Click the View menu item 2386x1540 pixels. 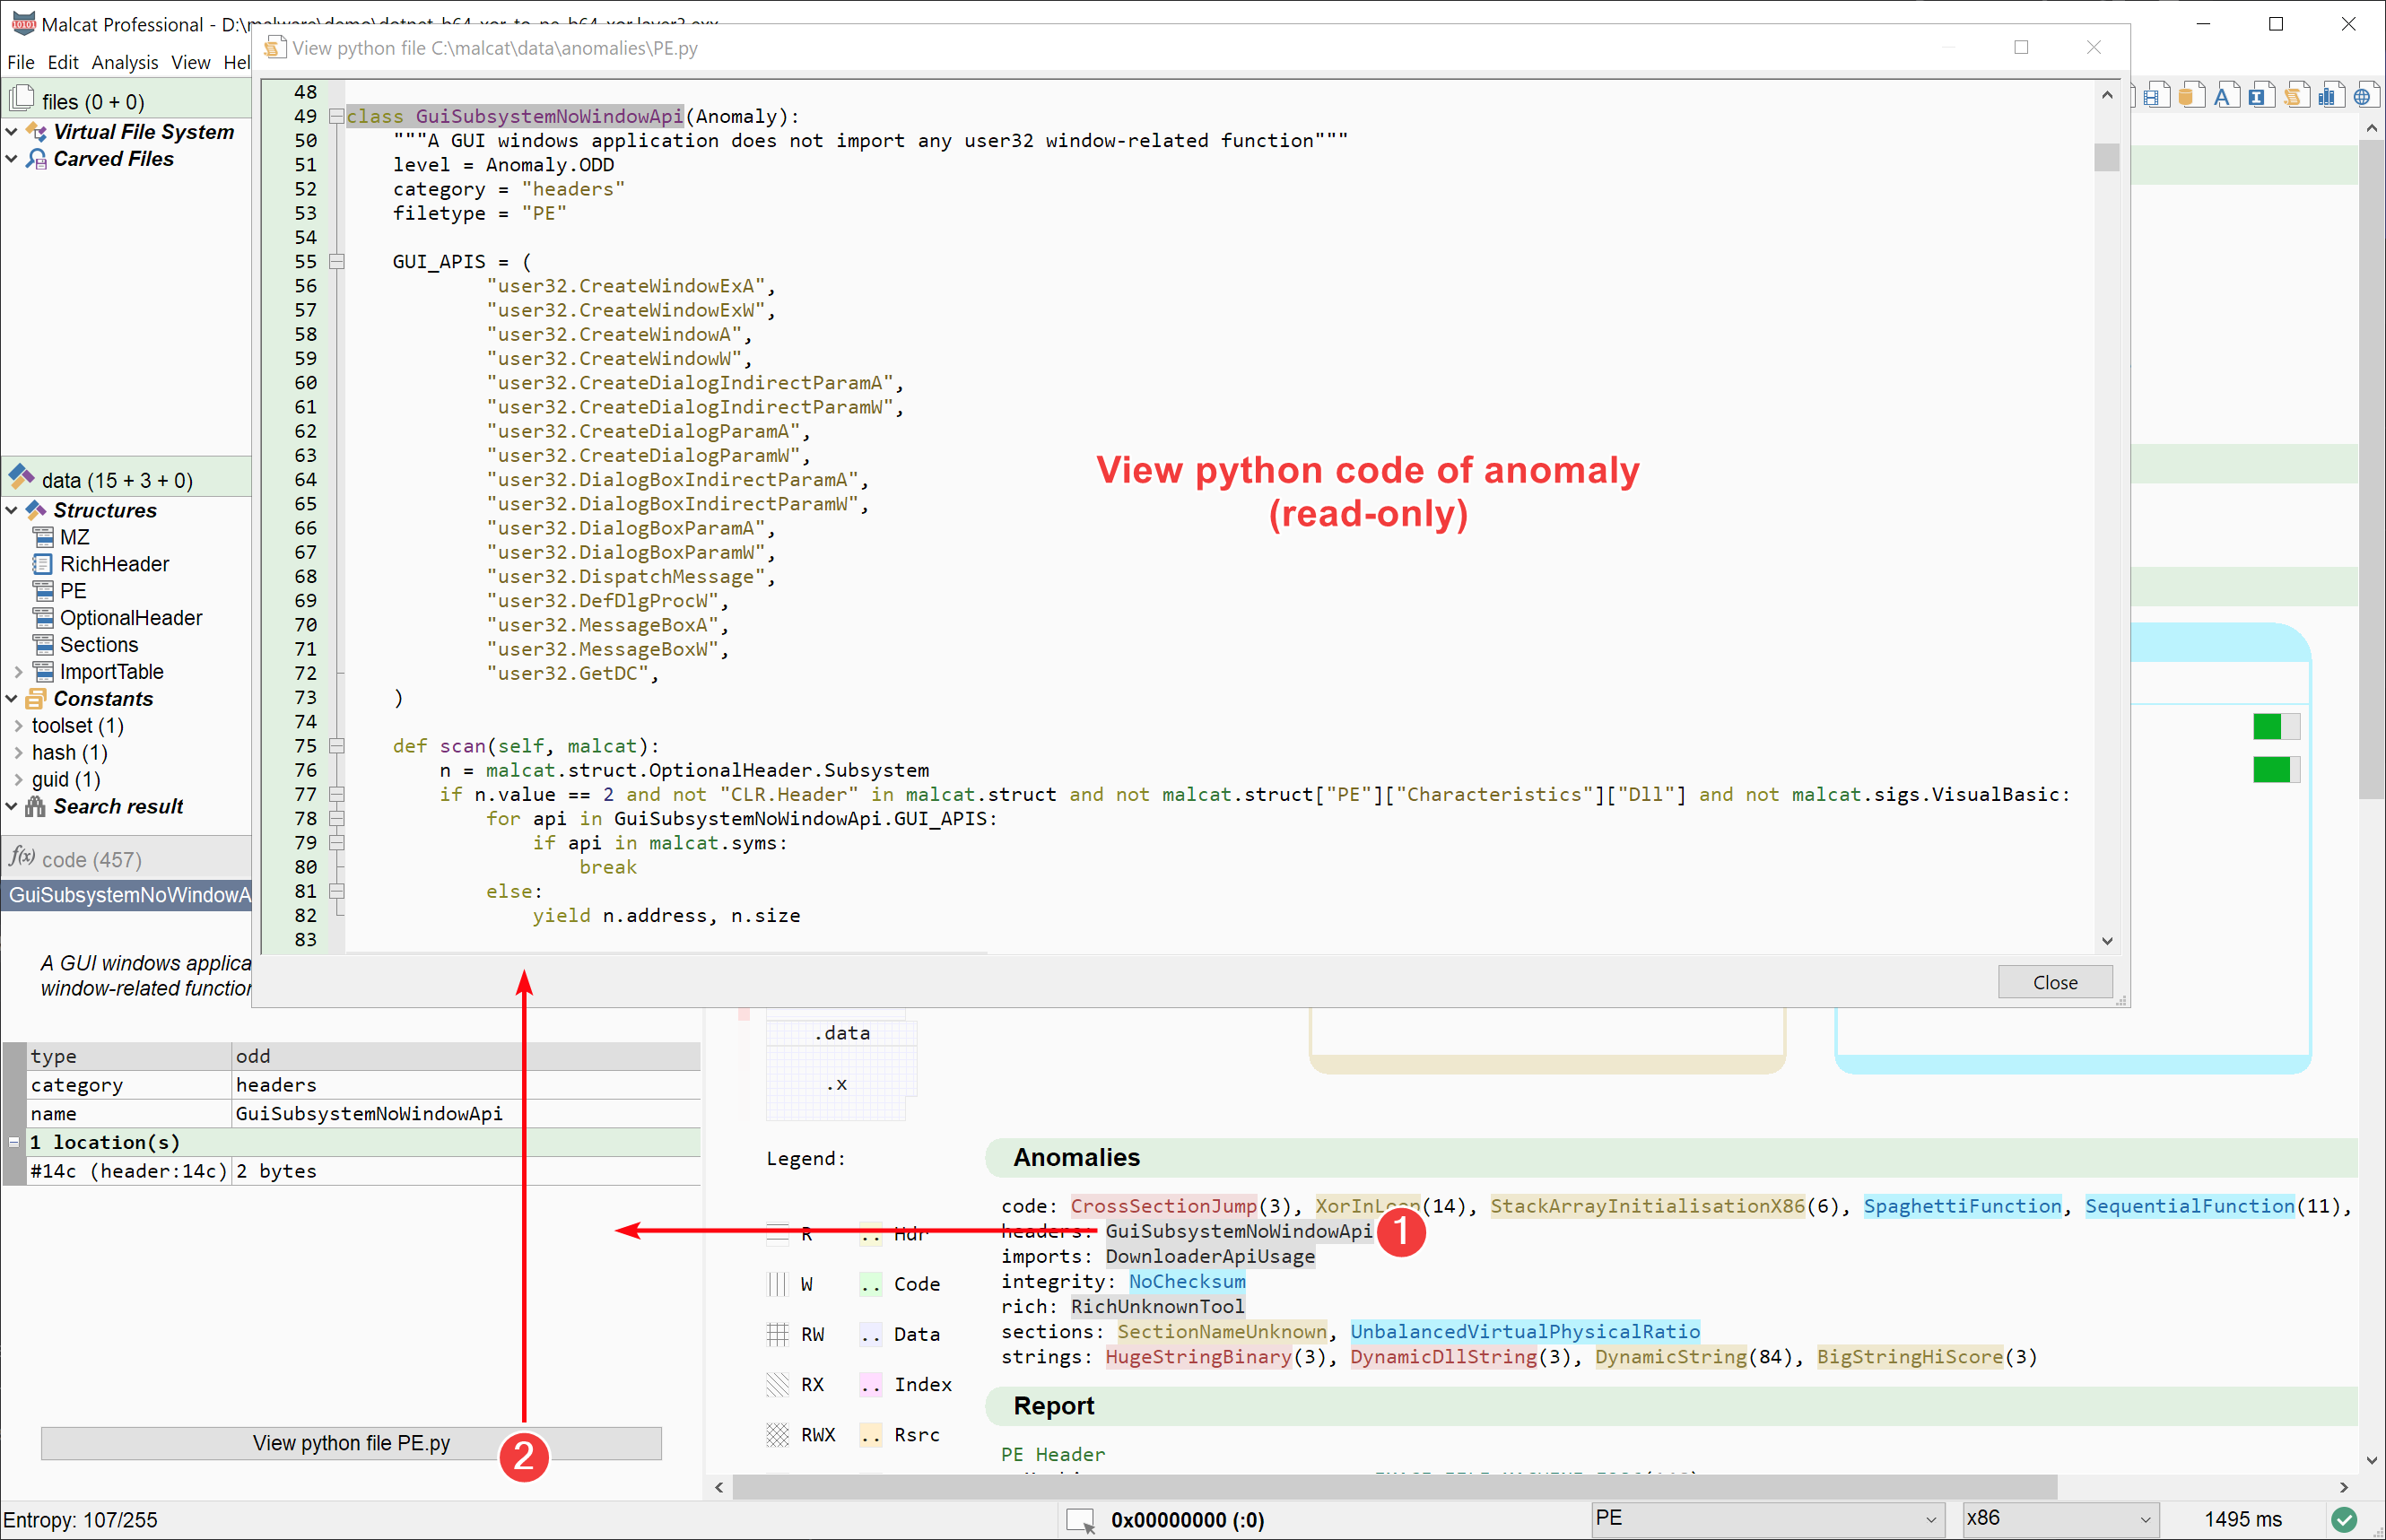(x=187, y=63)
